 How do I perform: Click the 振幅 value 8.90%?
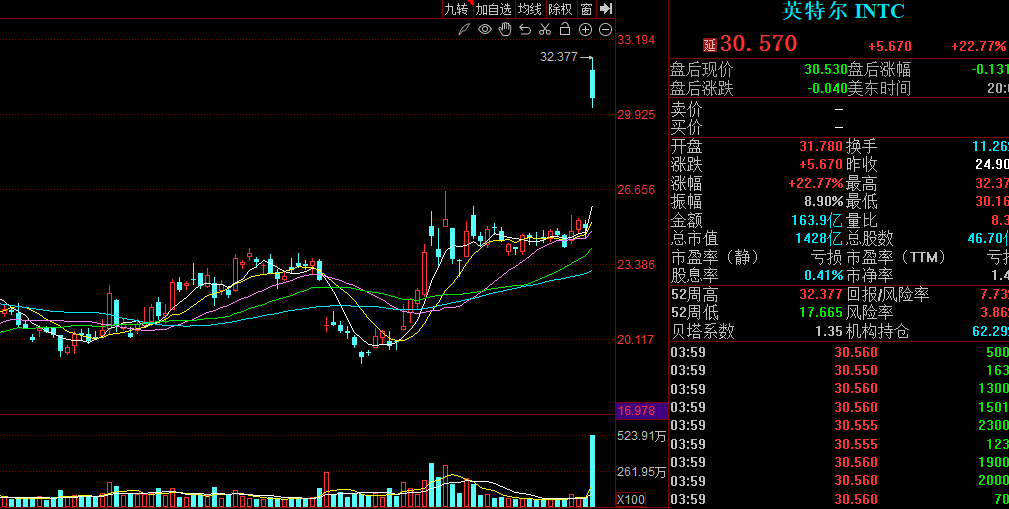[x=823, y=201]
